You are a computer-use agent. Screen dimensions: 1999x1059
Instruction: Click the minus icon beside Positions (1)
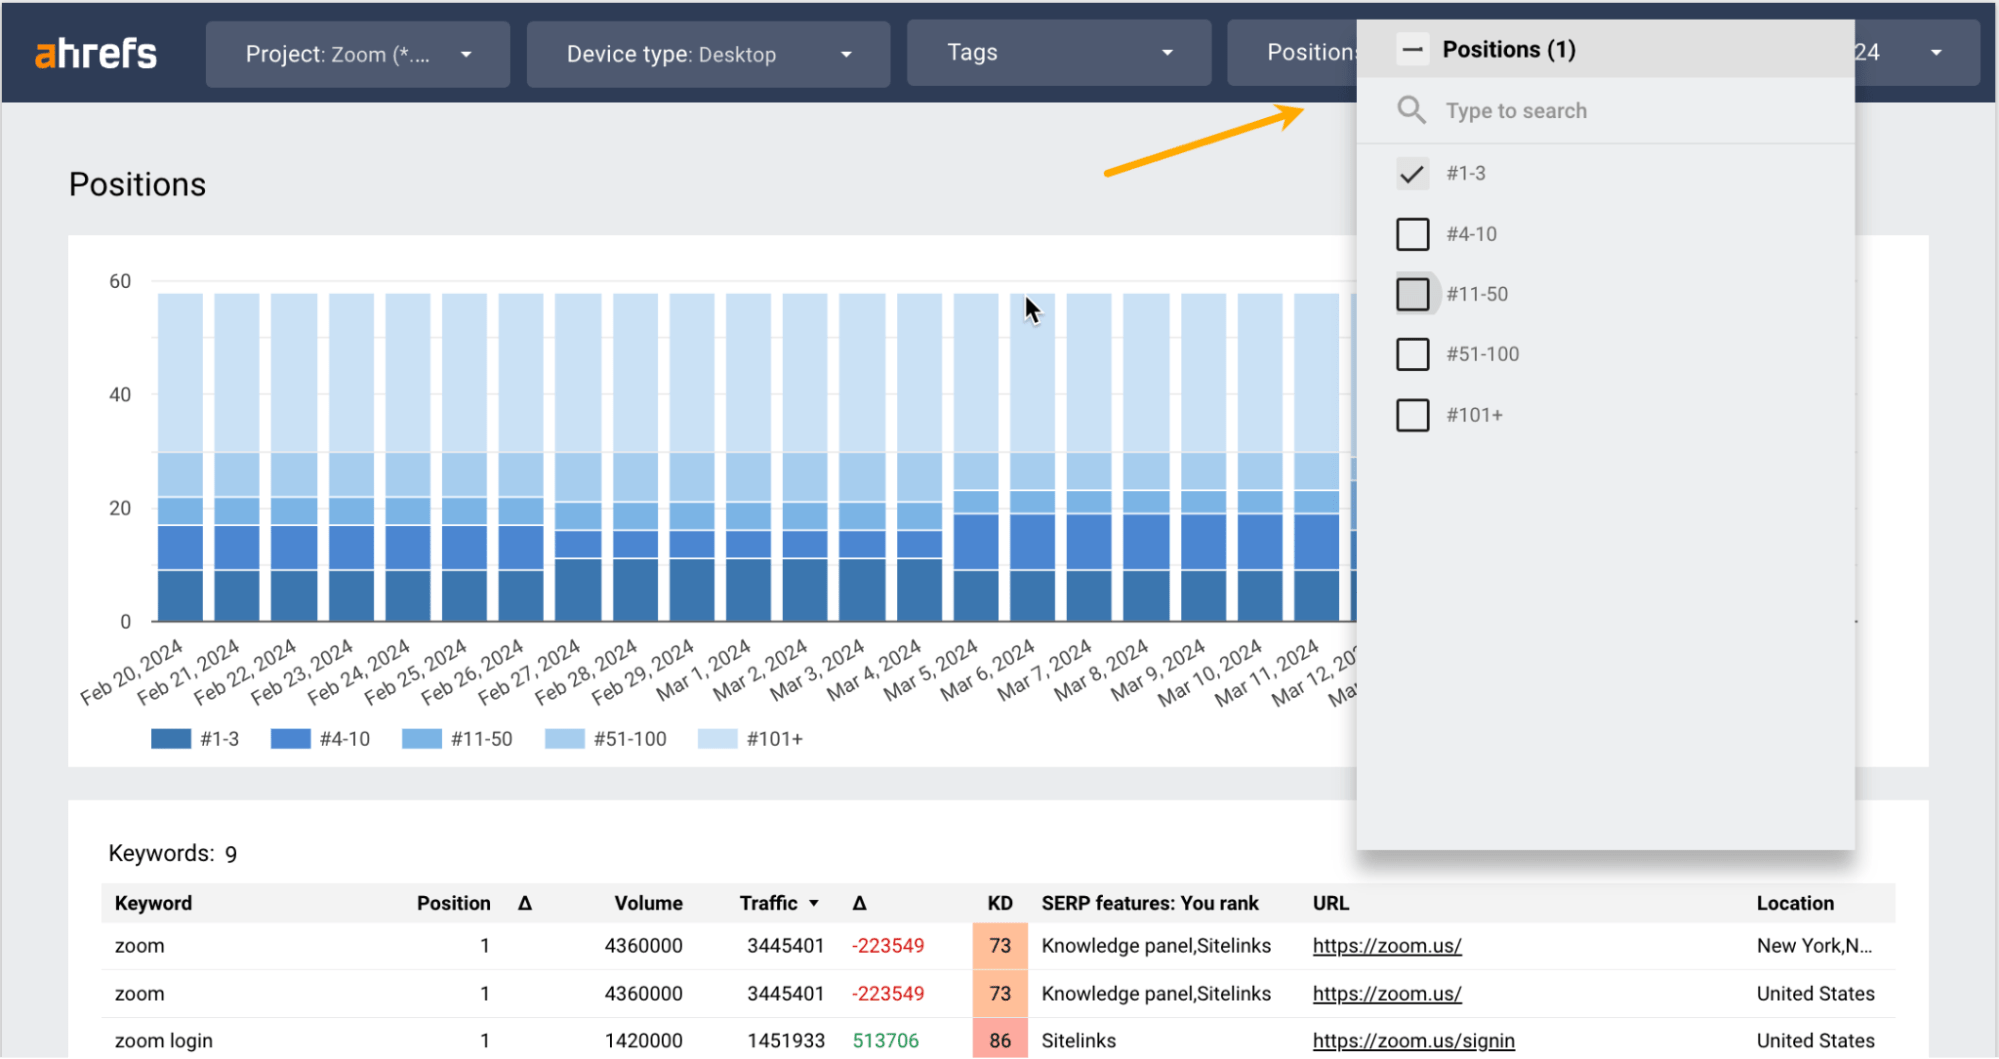[1412, 48]
